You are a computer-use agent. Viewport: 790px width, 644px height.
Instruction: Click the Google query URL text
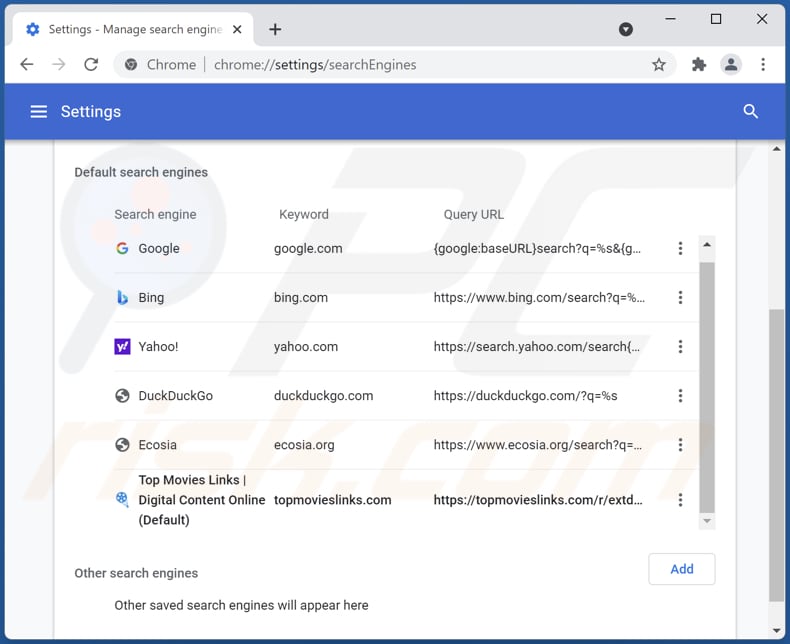[x=537, y=248]
